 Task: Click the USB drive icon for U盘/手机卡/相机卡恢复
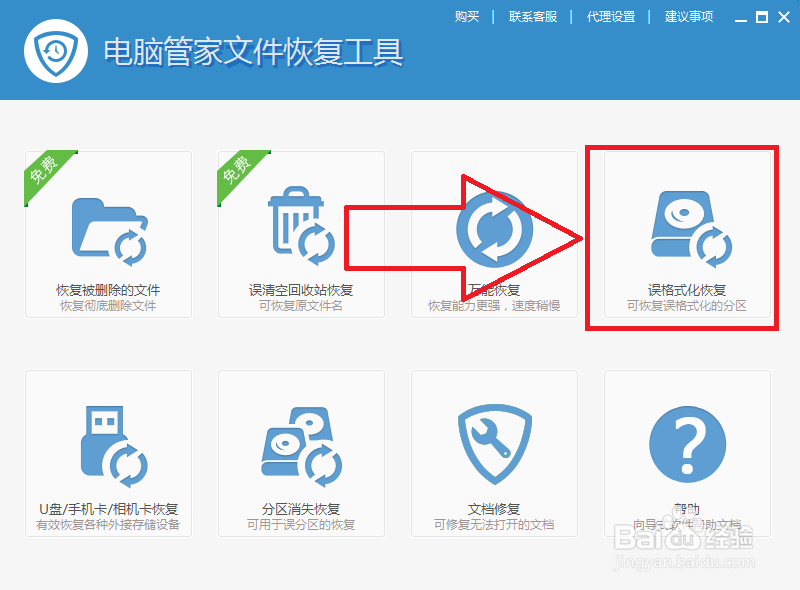point(114,447)
